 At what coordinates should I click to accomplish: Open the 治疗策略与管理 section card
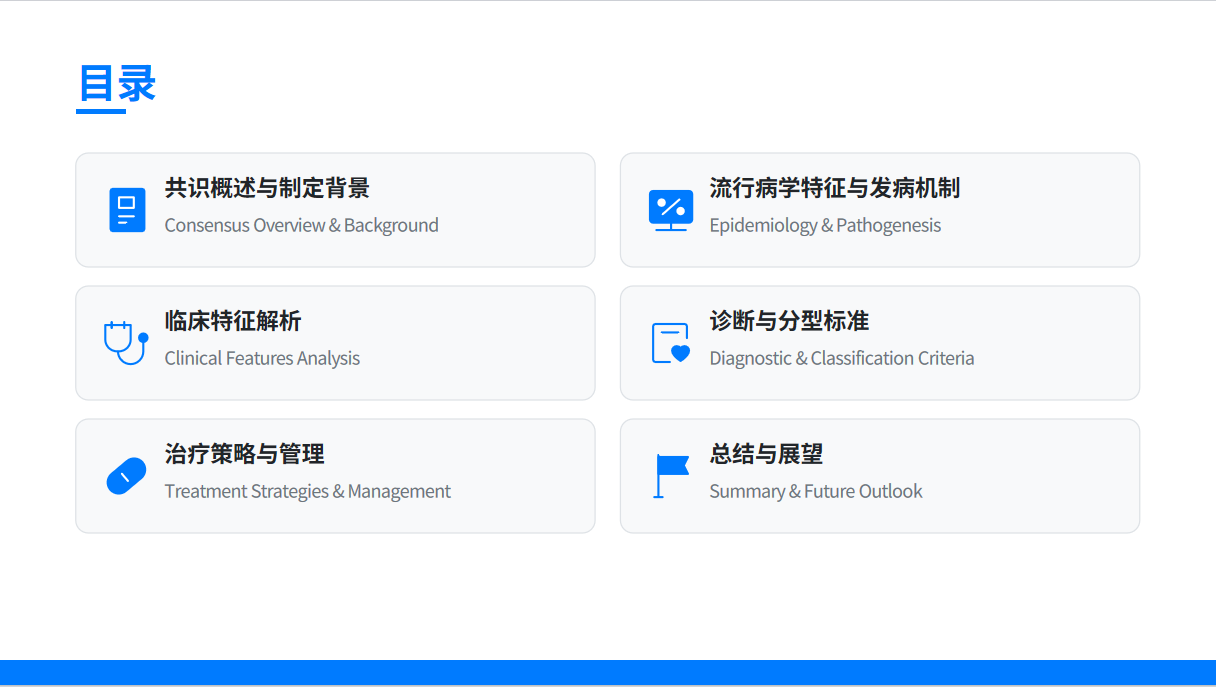point(335,475)
